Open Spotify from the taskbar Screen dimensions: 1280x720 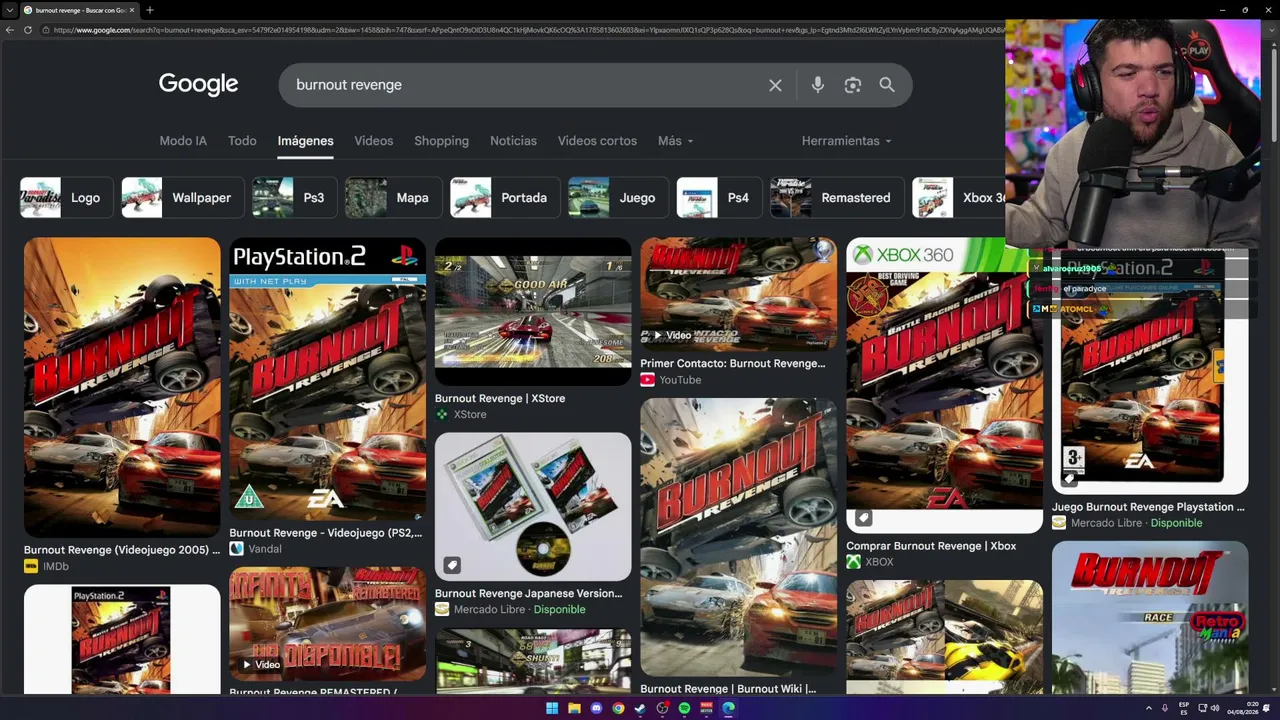coord(684,708)
